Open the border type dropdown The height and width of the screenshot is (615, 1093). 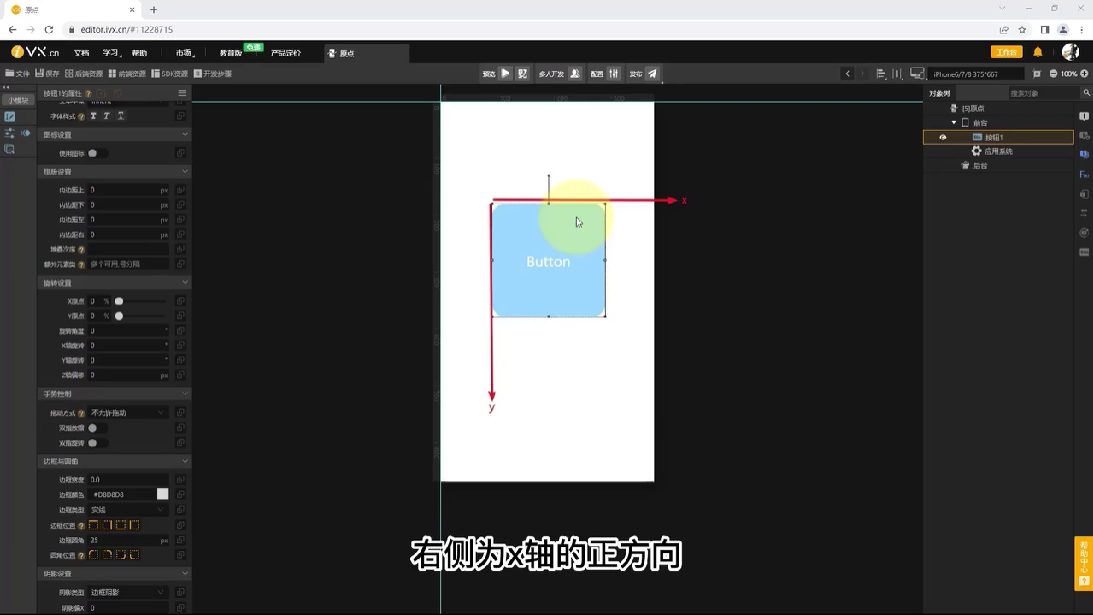point(128,510)
